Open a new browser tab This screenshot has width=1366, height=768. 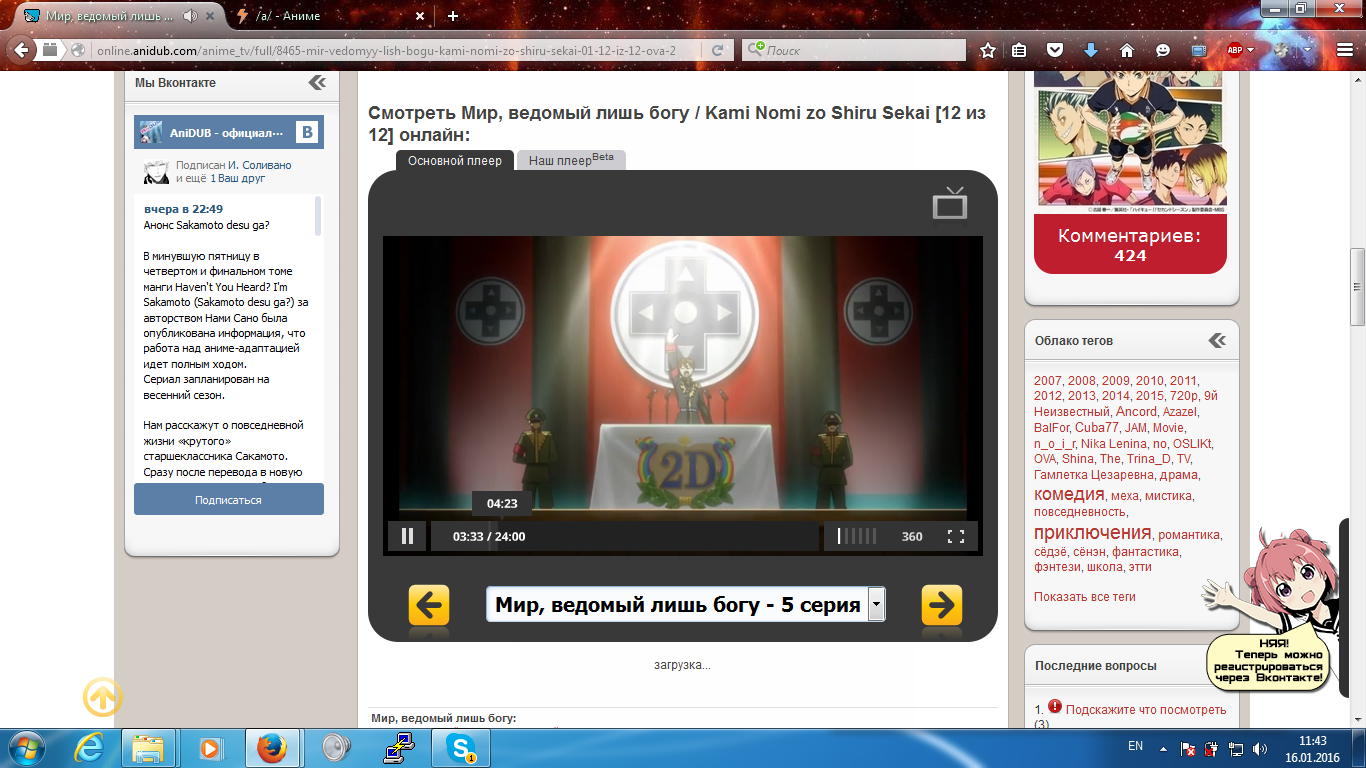pyautogui.click(x=453, y=16)
